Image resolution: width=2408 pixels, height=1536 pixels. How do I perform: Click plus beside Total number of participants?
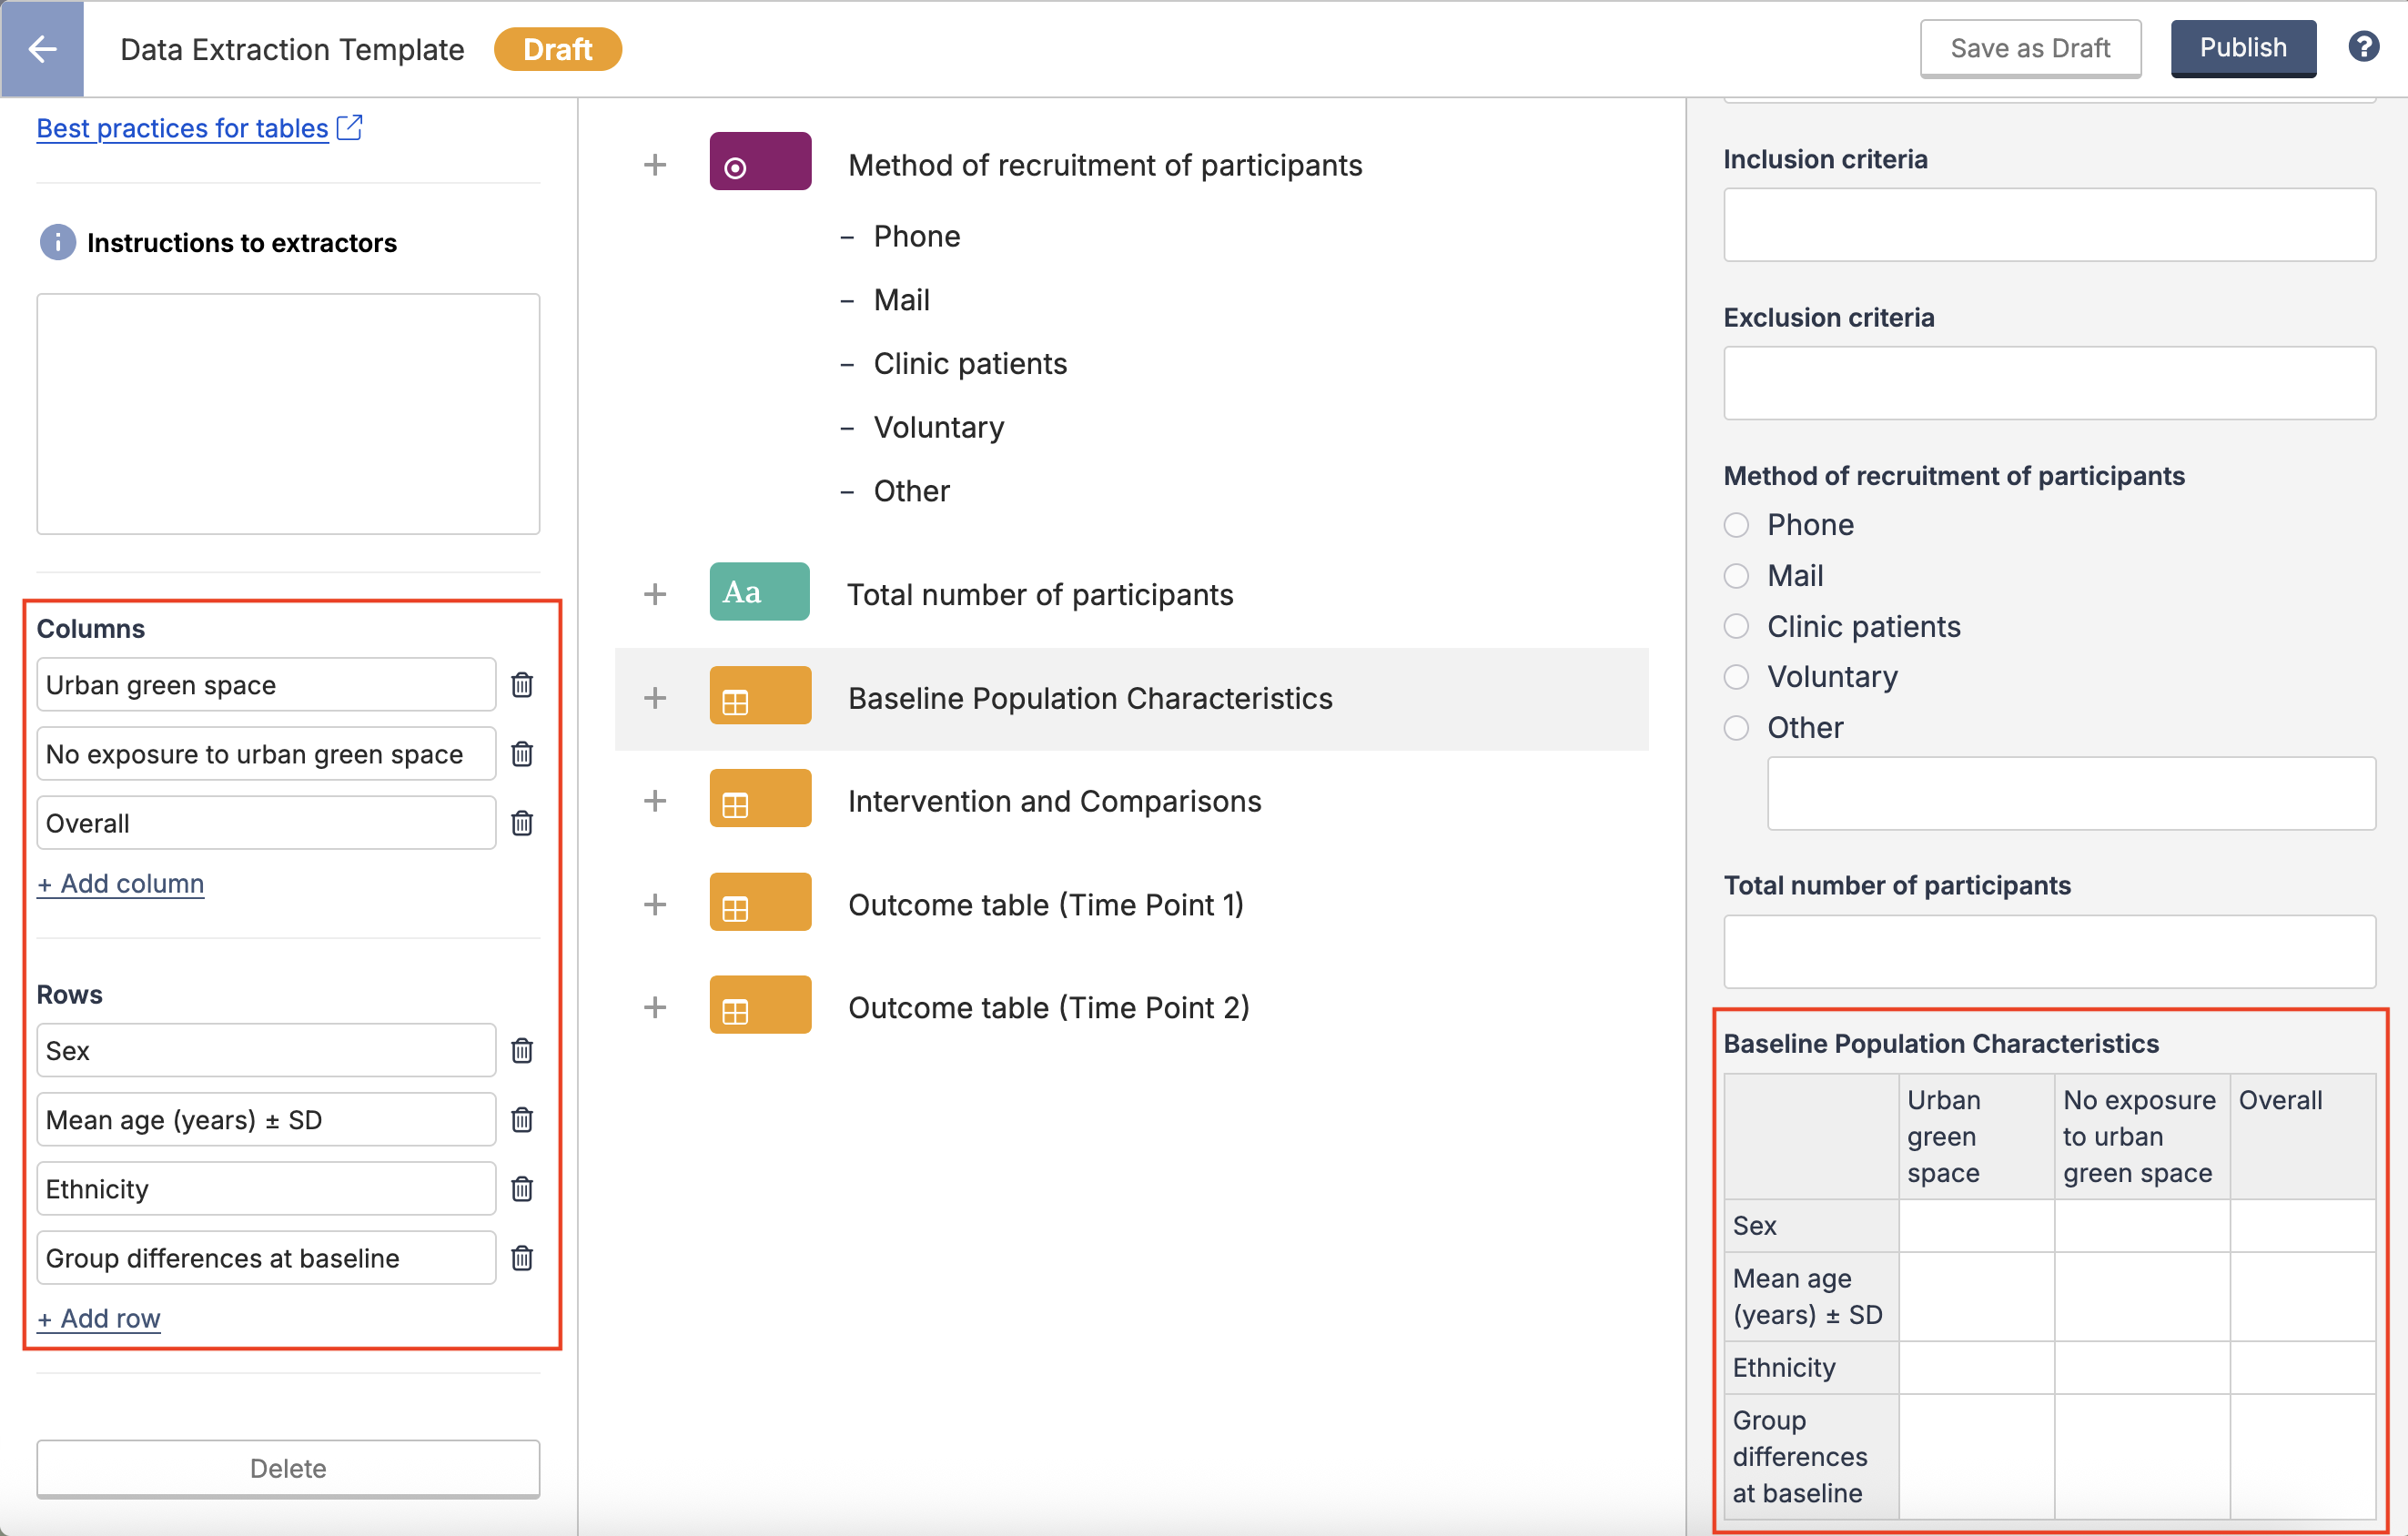[x=655, y=594]
